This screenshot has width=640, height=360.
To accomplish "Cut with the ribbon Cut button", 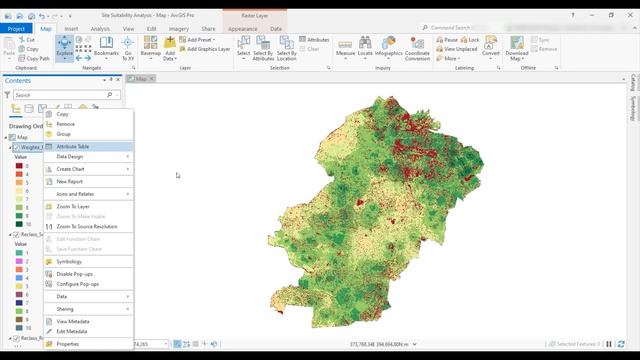I will pos(27,40).
